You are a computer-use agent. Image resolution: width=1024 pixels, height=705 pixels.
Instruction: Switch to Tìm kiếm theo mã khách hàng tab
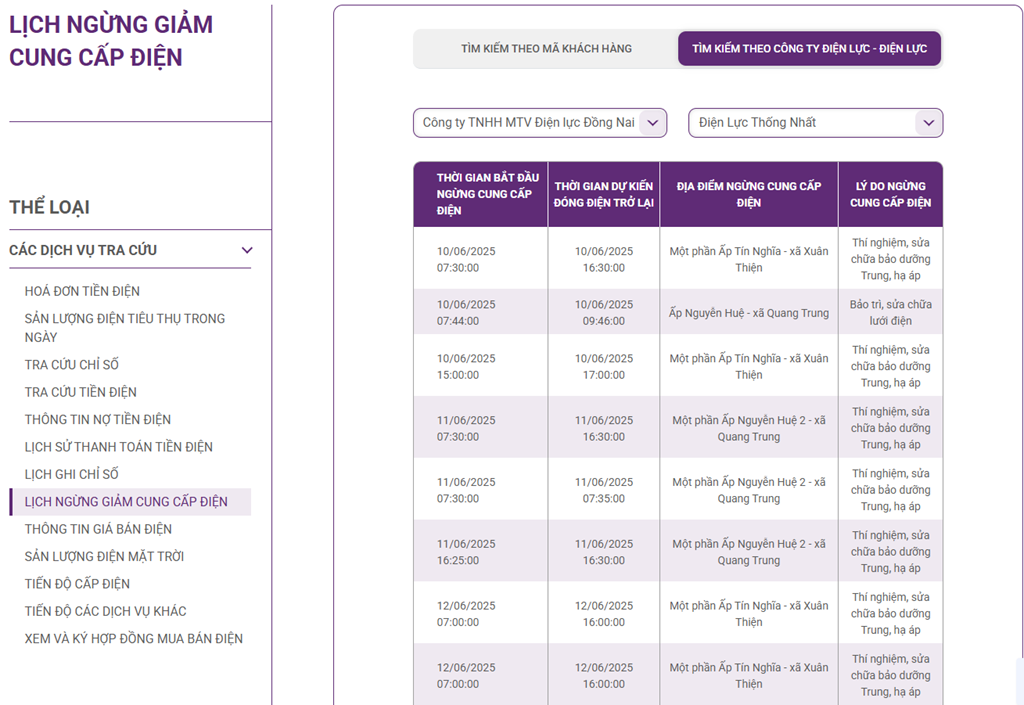pos(546,48)
